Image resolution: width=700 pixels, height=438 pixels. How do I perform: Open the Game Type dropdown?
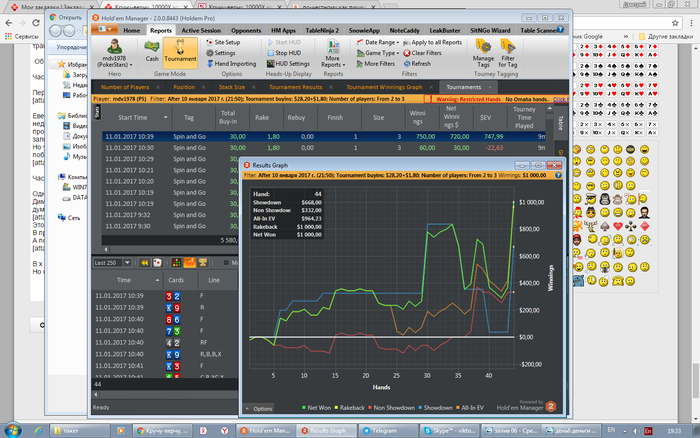click(378, 53)
